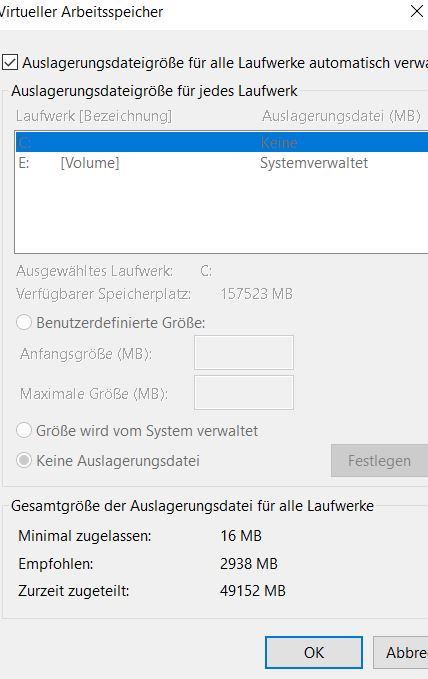The width and height of the screenshot is (428, 679).
Task: Select Größe wird vom System verwaltet
Action: 24,430
